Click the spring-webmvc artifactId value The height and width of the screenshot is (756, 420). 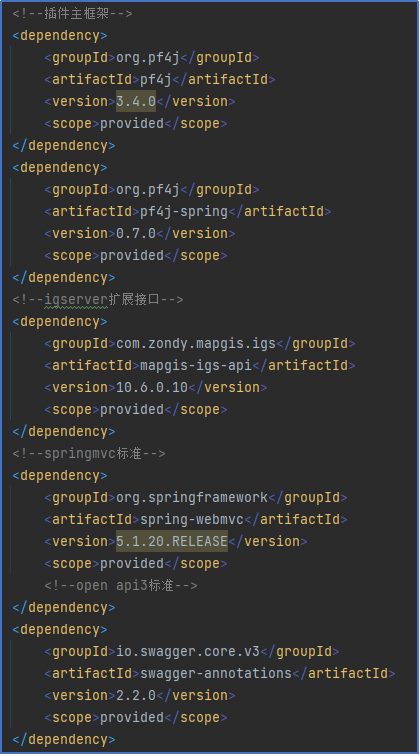pos(192,519)
